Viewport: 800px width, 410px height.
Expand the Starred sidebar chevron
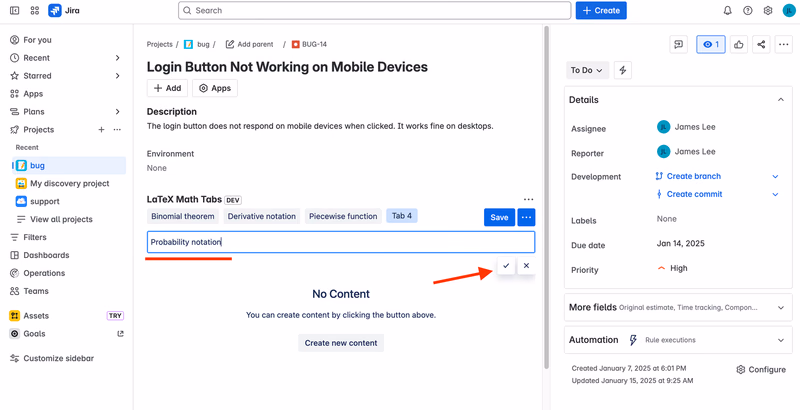[x=117, y=75]
